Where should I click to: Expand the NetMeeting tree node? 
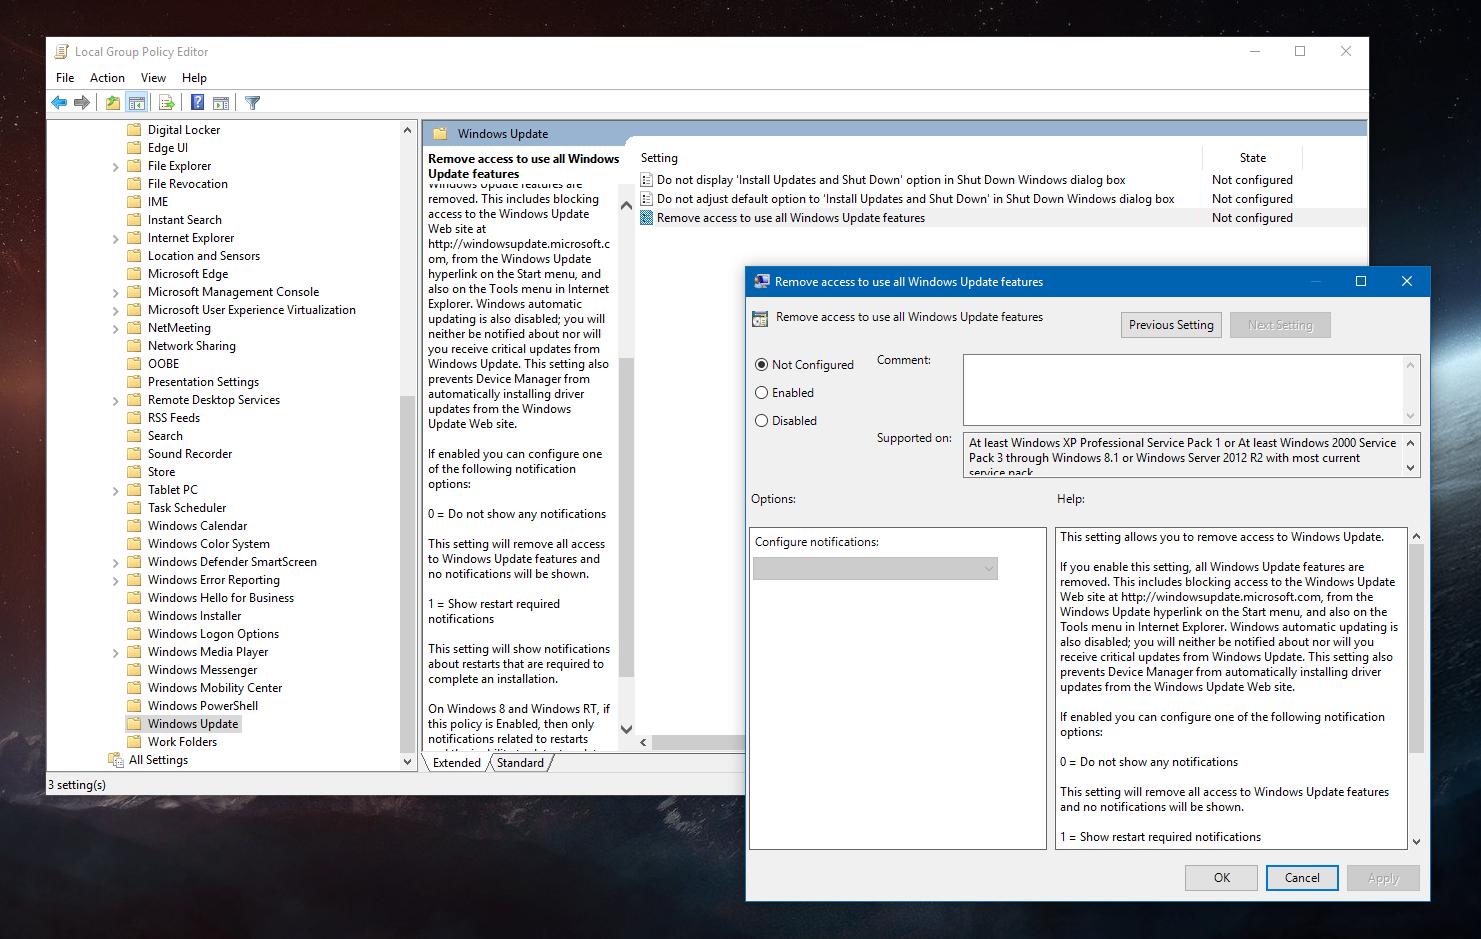[x=115, y=329]
